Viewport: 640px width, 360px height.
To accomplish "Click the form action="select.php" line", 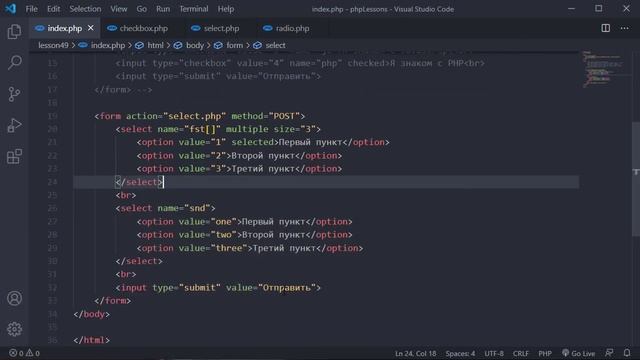I will coord(200,116).
